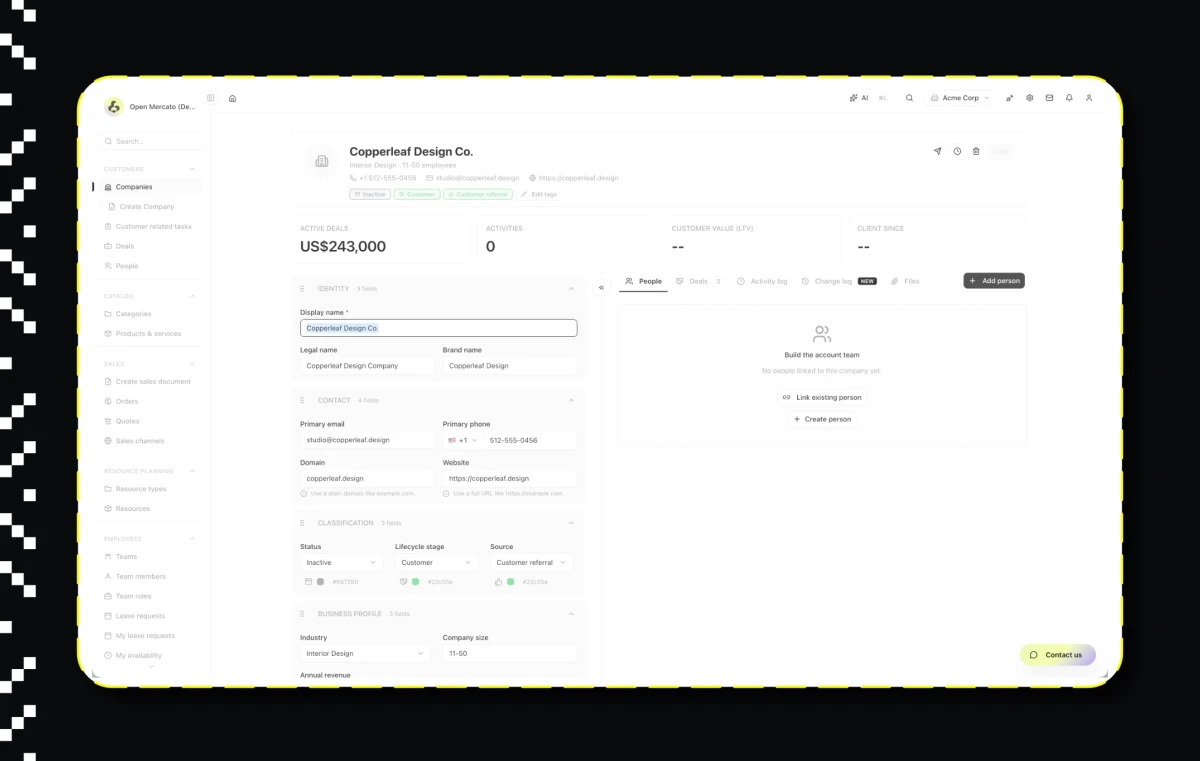The width and height of the screenshot is (1200, 761).
Task: Open the settings gear icon
Action: (x=1029, y=98)
